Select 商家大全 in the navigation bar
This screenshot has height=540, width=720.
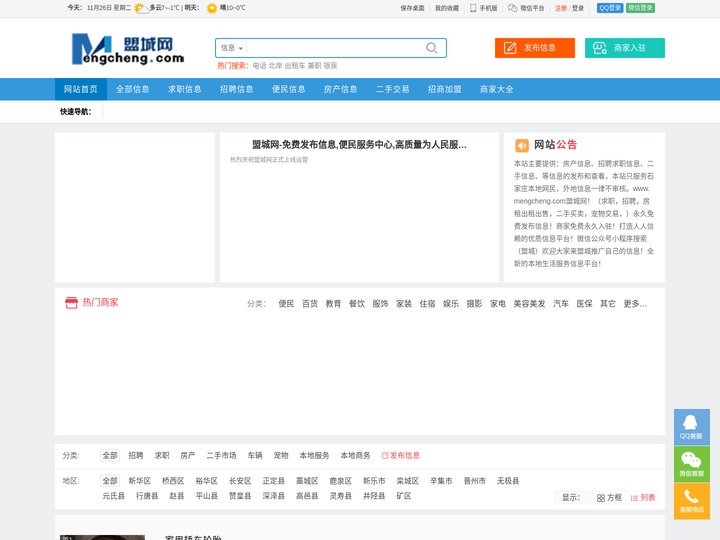coord(496,89)
